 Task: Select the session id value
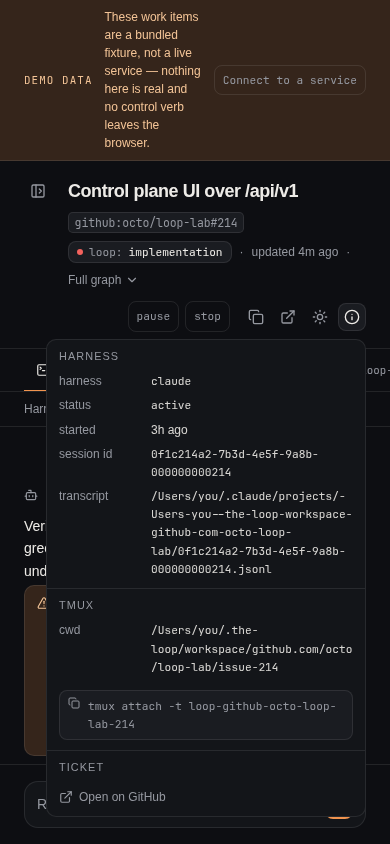(235, 463)
